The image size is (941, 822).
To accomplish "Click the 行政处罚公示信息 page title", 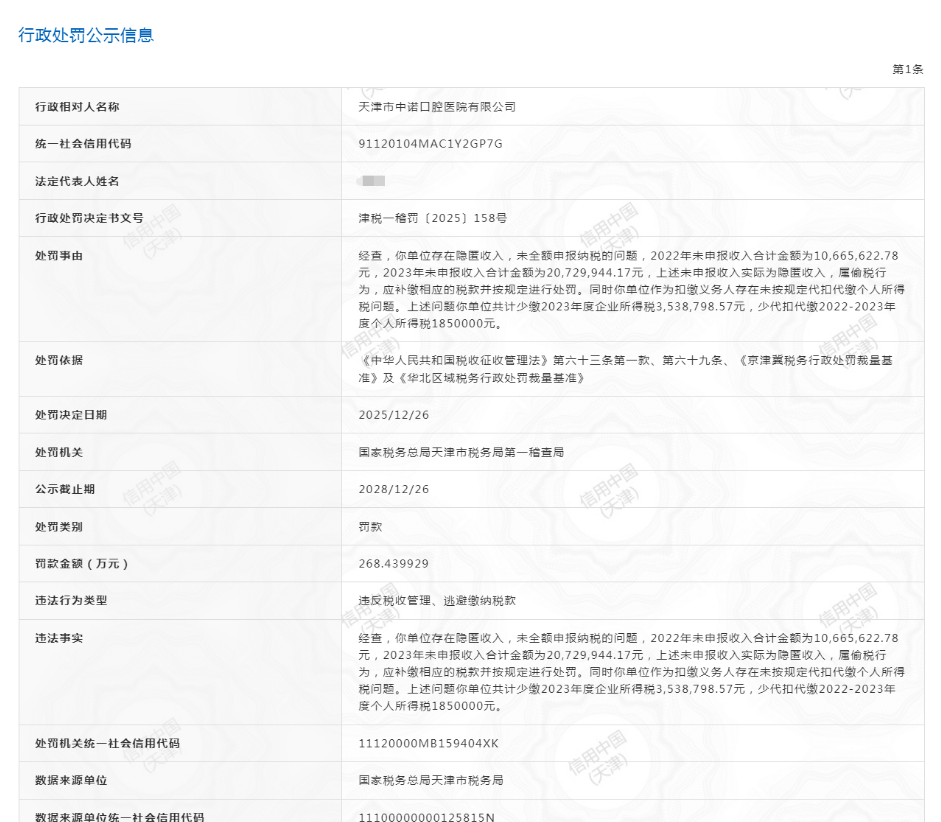I will (x=85, y=36).
